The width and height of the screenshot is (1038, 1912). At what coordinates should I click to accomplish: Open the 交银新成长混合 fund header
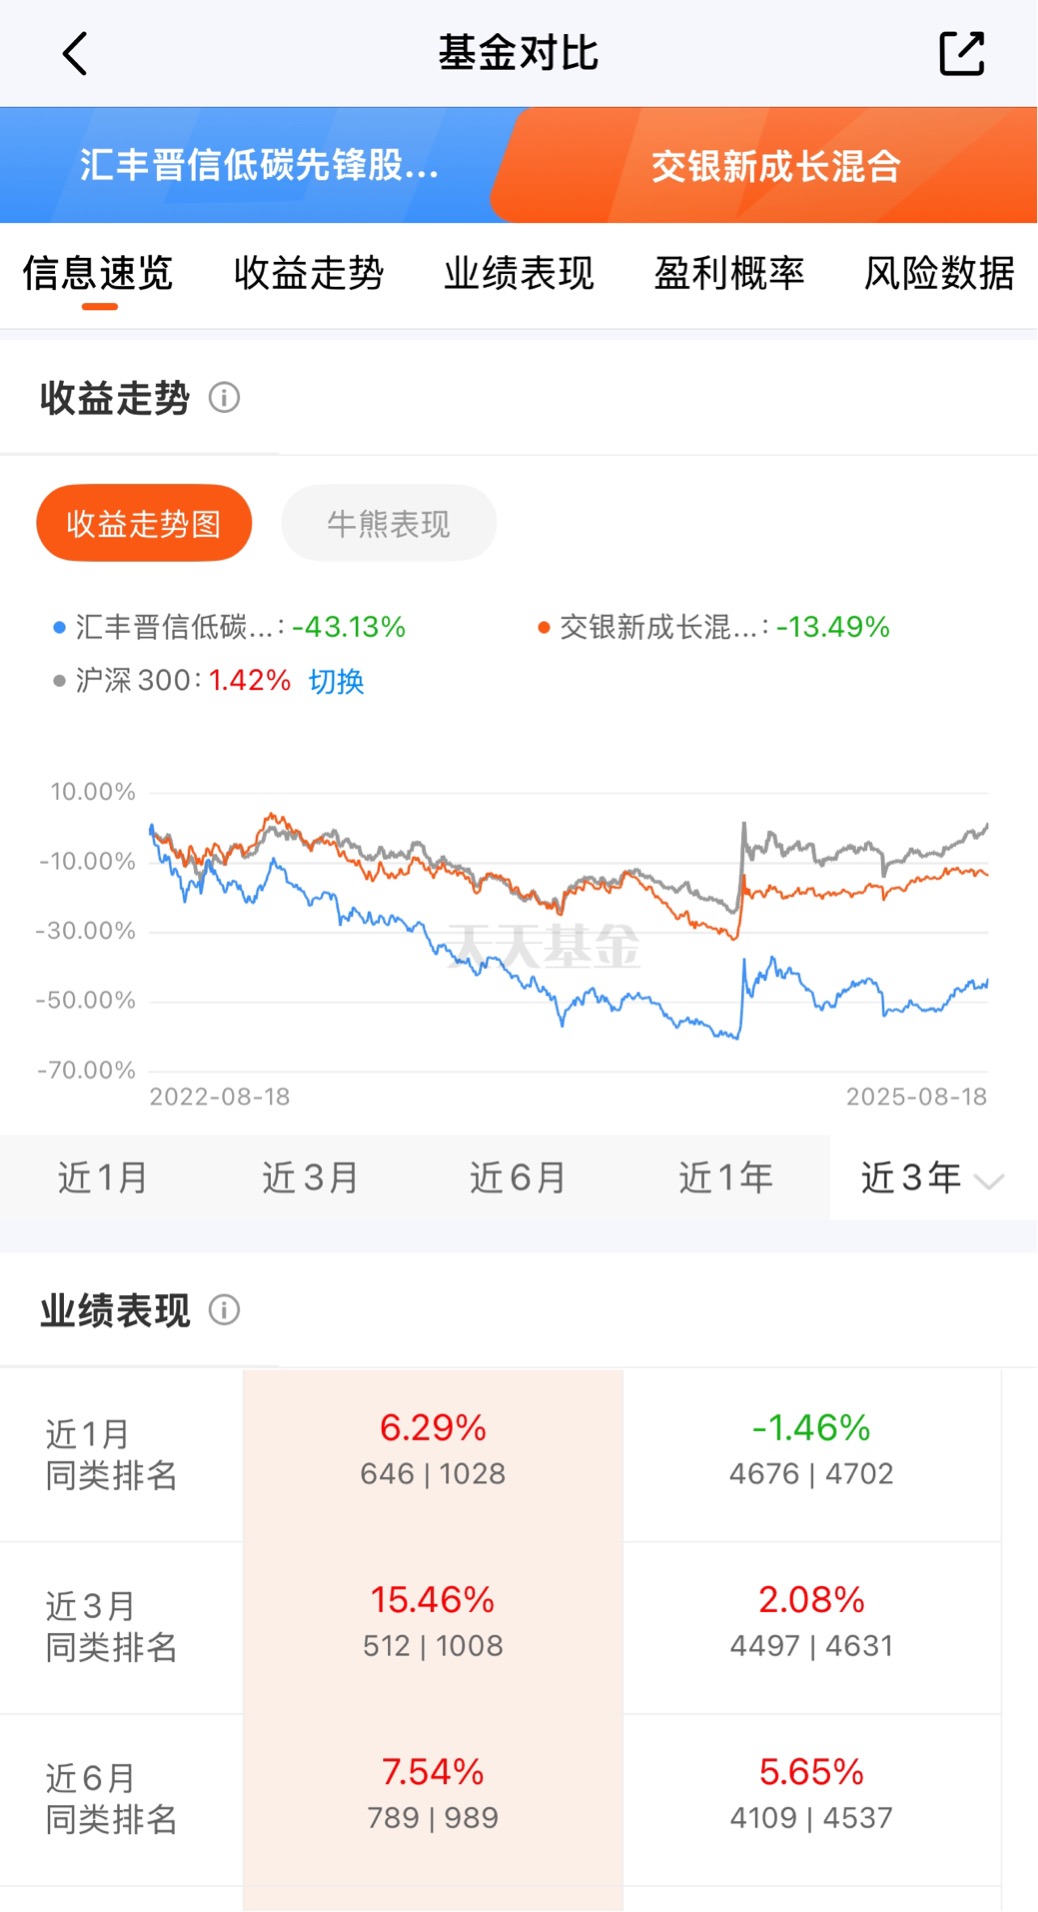tap(776, 165)
